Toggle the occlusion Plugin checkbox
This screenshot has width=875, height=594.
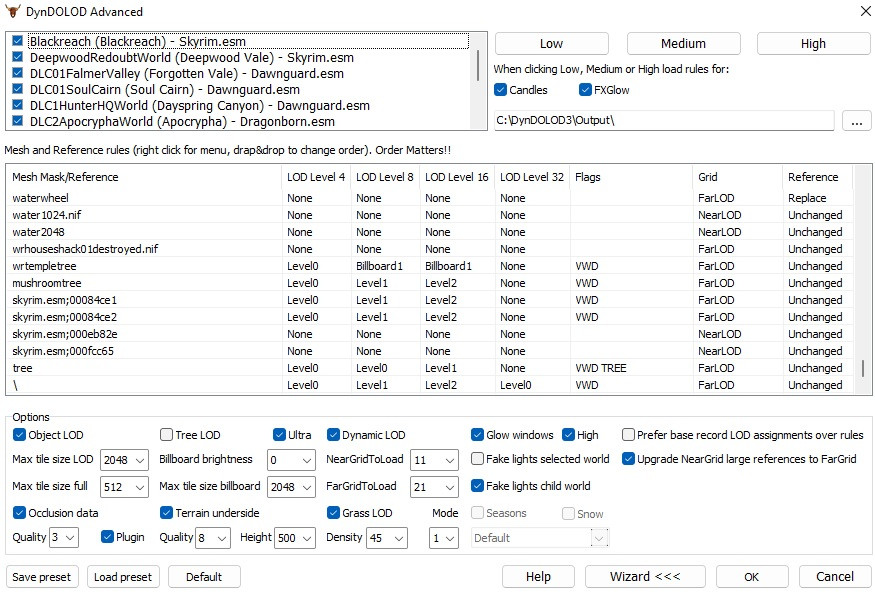(108, 537)
